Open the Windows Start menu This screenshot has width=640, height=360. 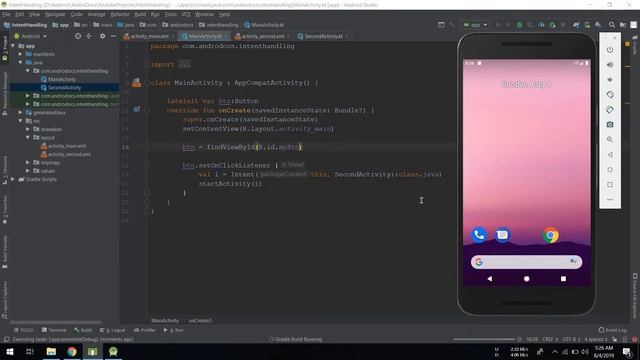coord(9,351)
